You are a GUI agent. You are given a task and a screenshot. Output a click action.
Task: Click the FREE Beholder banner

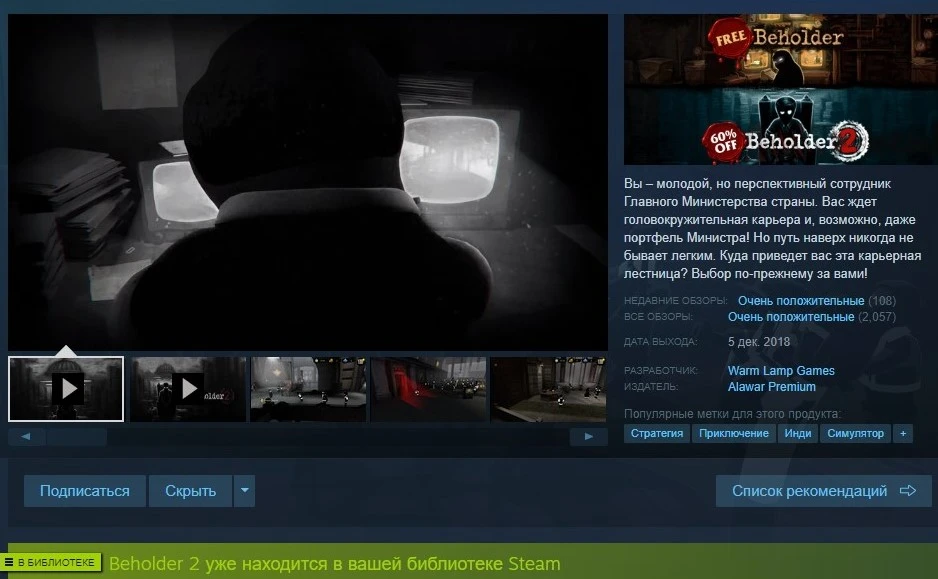pos(781,50)
